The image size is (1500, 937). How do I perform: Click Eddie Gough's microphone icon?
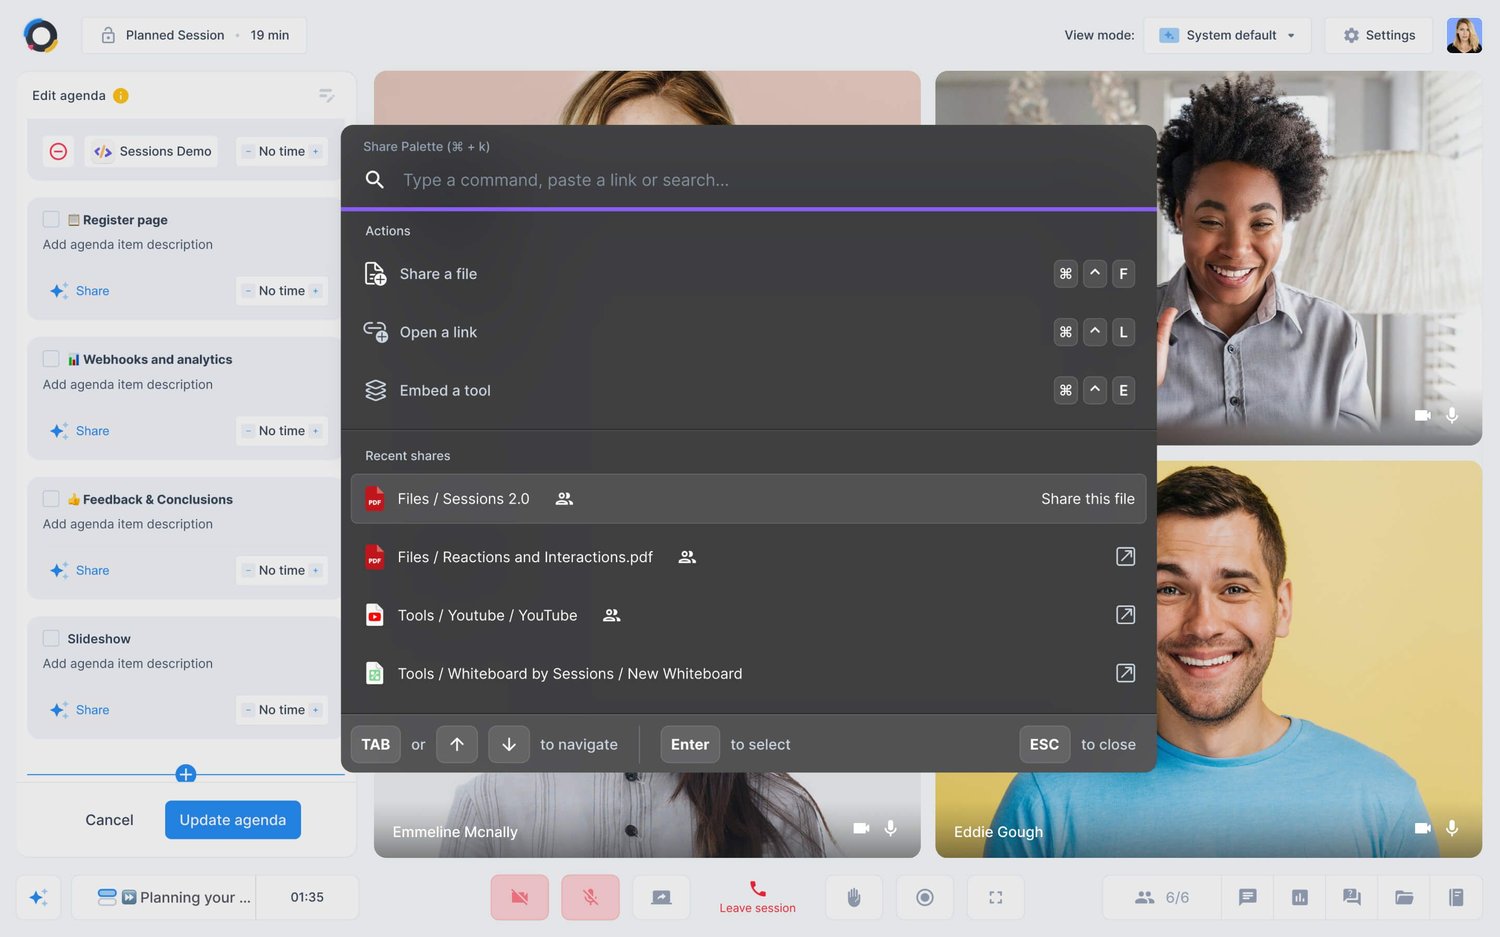coord(1452,828)
